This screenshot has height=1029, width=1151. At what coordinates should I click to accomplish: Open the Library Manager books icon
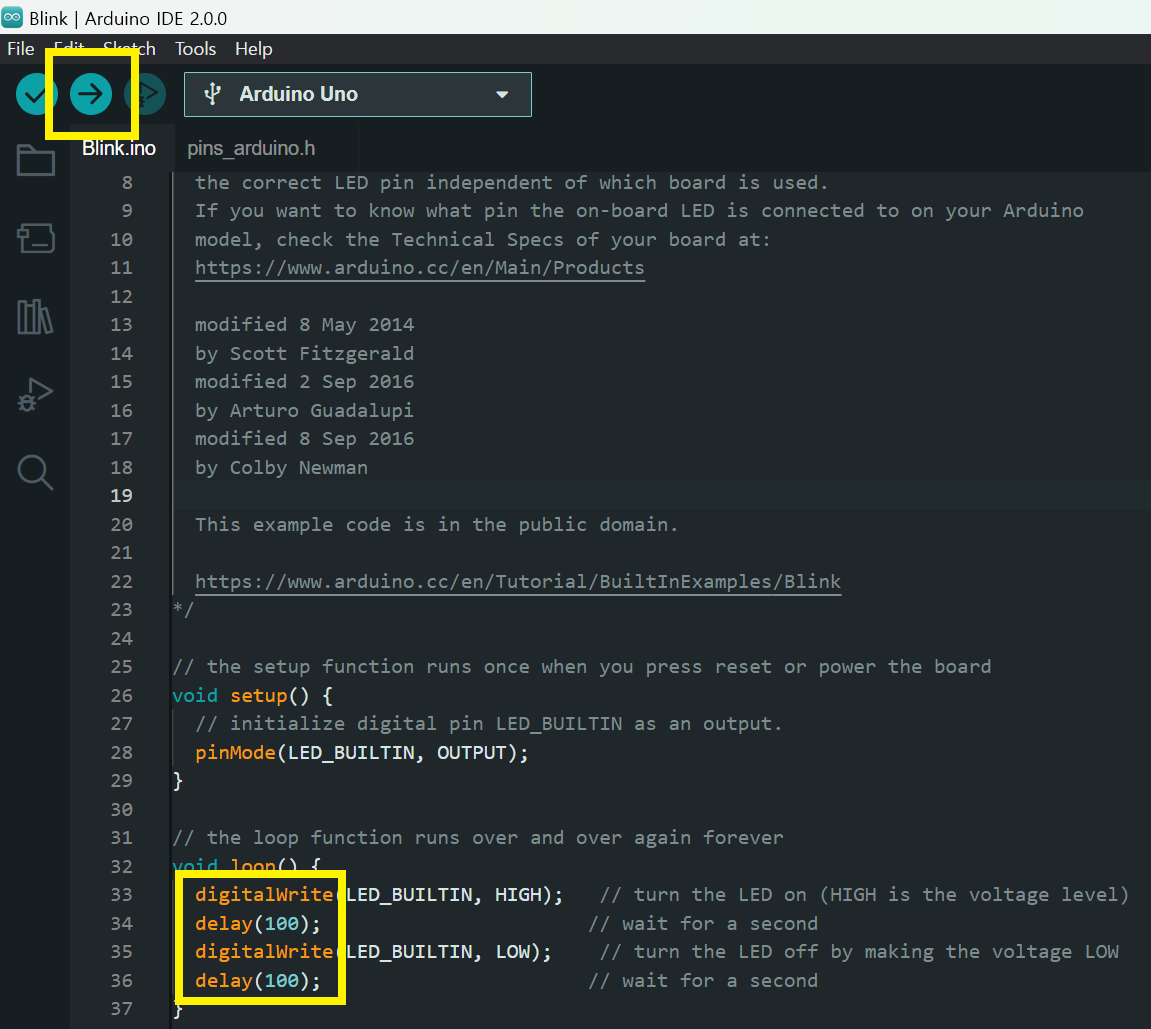(x=35, y=316)
